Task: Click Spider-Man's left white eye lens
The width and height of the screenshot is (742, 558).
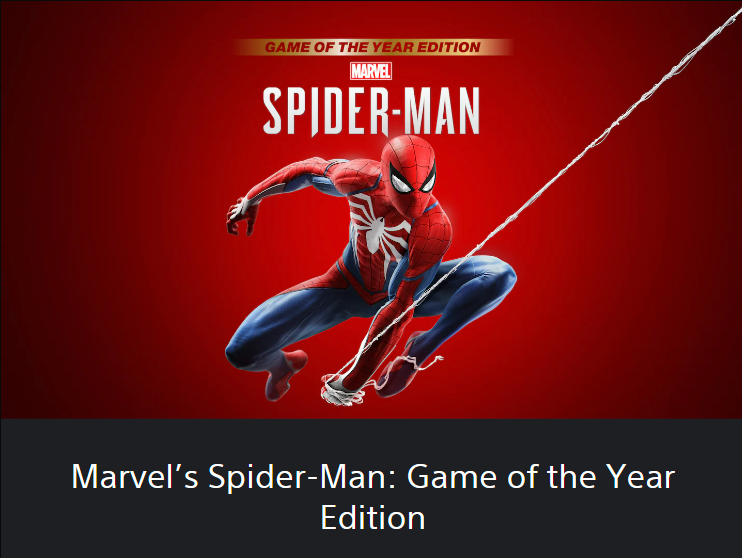Action: pyautogui.click(x=400, y=180)
